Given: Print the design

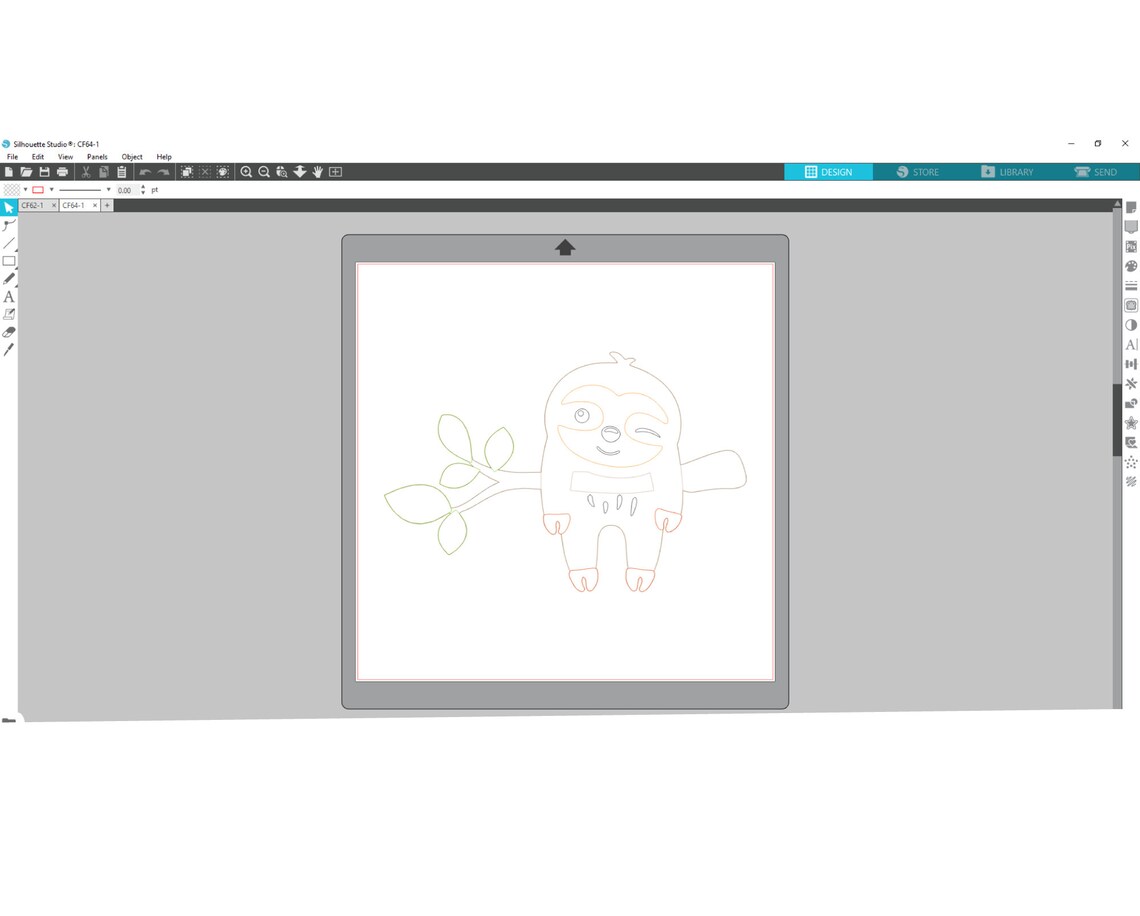Looking at the screenshot, I should point(63,172).
